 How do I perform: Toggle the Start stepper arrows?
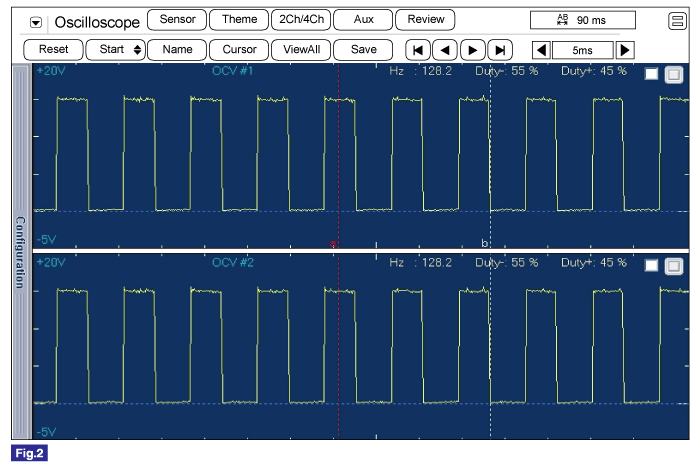pos(138,50)
